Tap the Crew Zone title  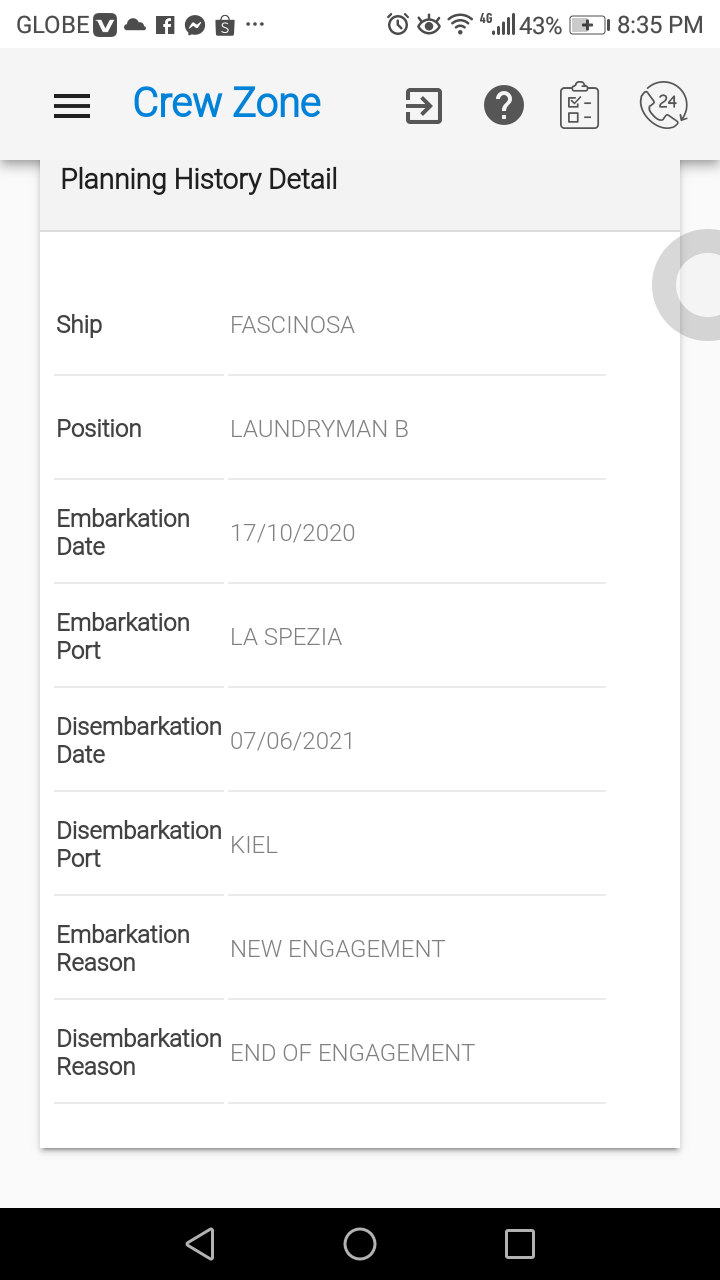click(227, 103)
